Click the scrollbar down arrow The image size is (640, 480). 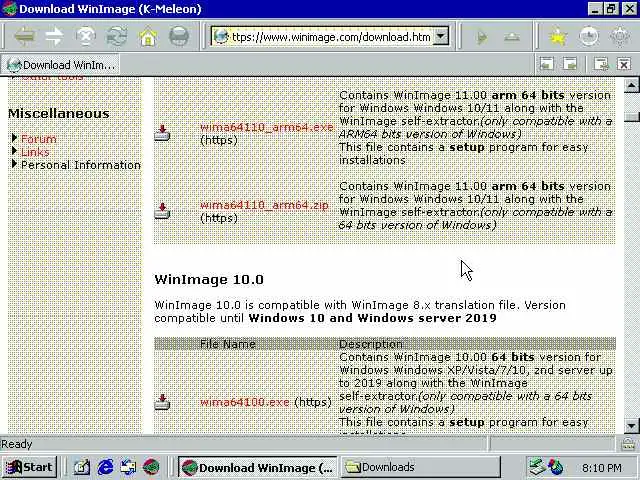pos(631,426)
